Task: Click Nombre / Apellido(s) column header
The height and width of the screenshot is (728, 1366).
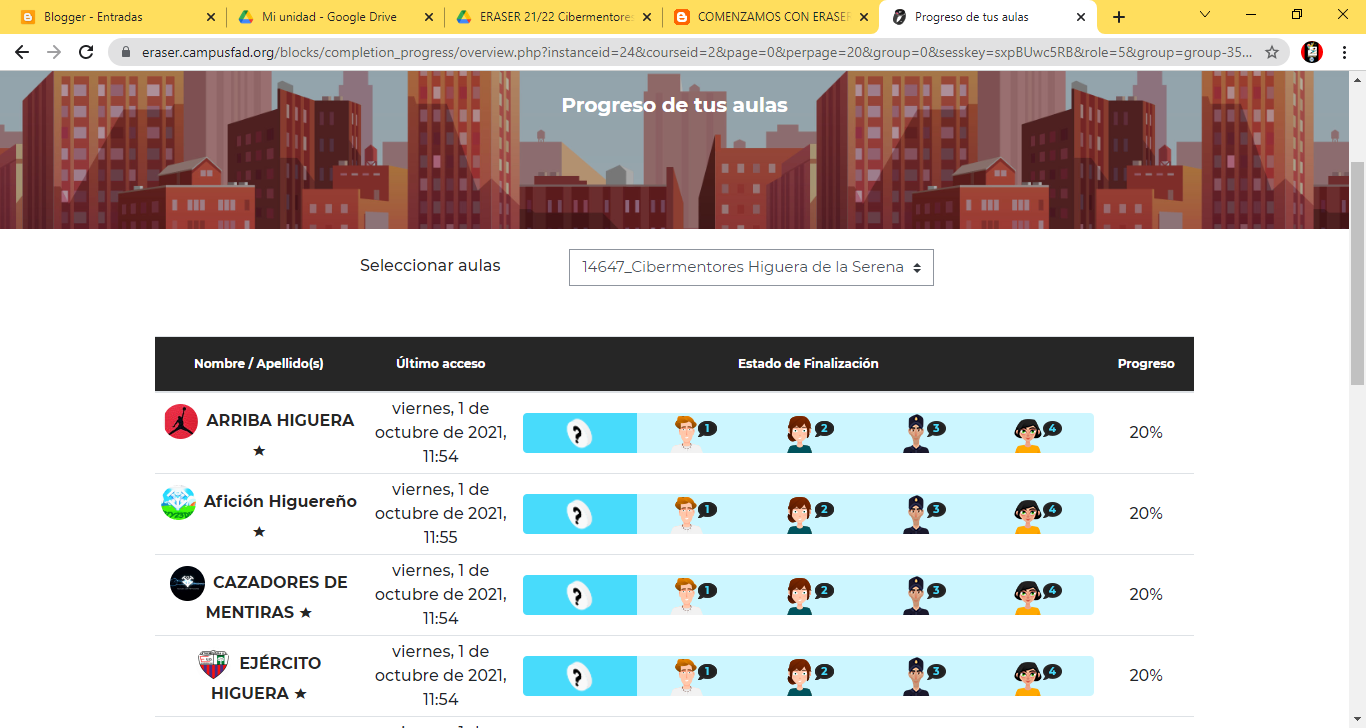Action: 259,364
